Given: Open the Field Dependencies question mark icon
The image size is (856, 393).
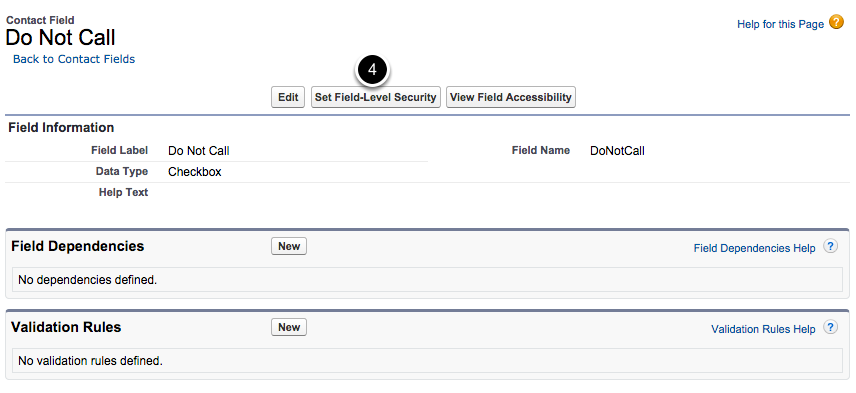Looking at the screenshot, I should click(830, 246).
